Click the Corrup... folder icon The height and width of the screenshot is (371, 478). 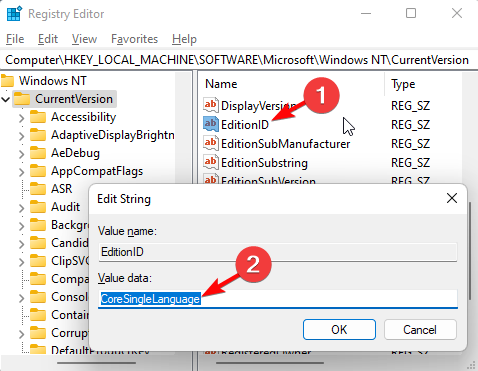(x=38, y=333)
